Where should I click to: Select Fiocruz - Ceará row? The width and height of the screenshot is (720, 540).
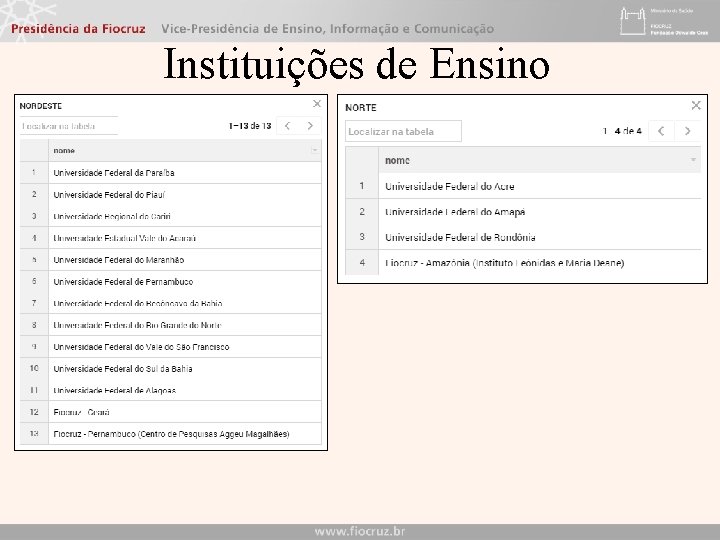coord(171,412)
